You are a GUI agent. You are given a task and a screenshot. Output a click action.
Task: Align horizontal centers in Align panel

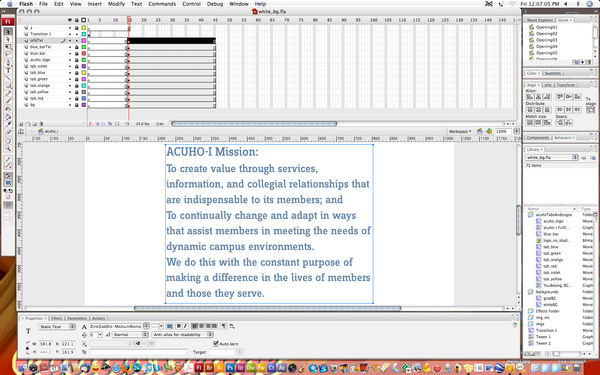pos(538,97)
